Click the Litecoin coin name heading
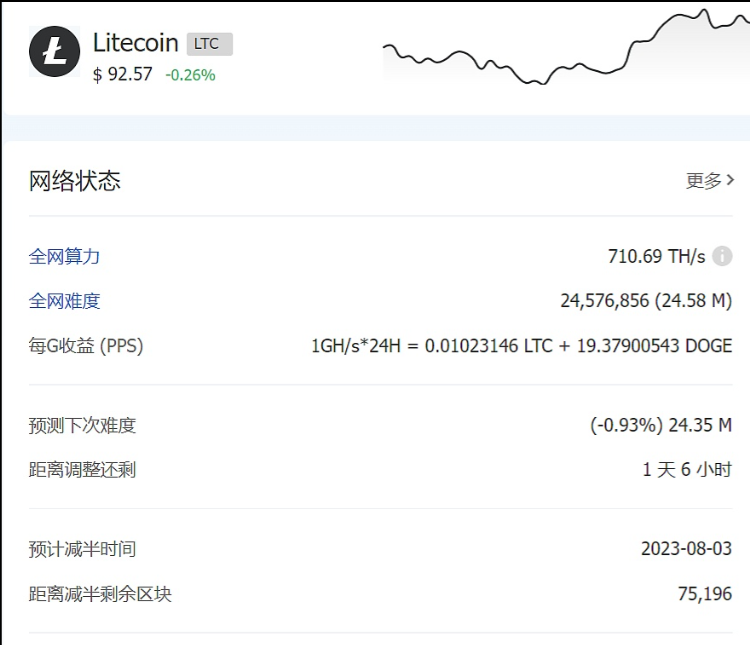 coord(136,43)
